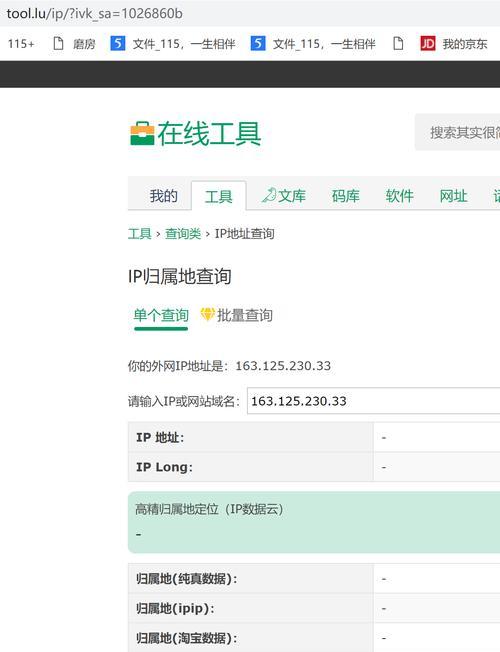Click the IP归属地查询 heading
This screenshot has height=652, width=500.
point(180,277)
